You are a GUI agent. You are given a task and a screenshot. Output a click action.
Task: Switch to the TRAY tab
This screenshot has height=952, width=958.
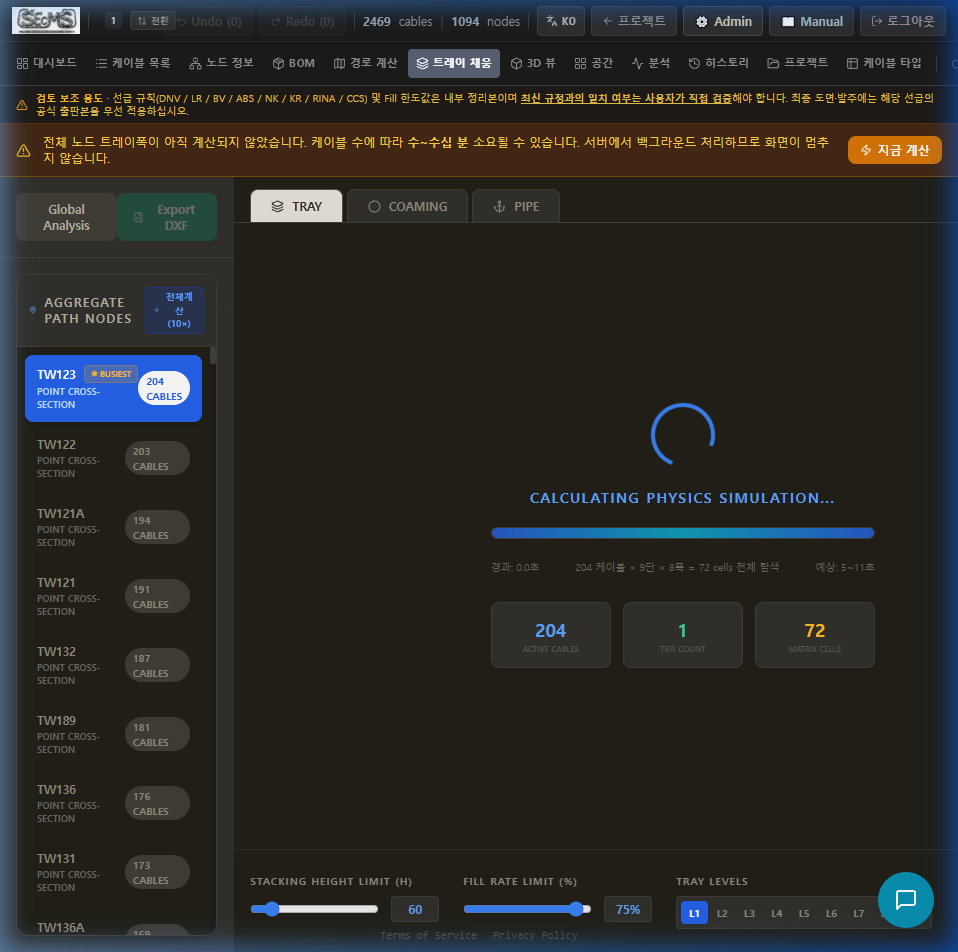point(296,207)
